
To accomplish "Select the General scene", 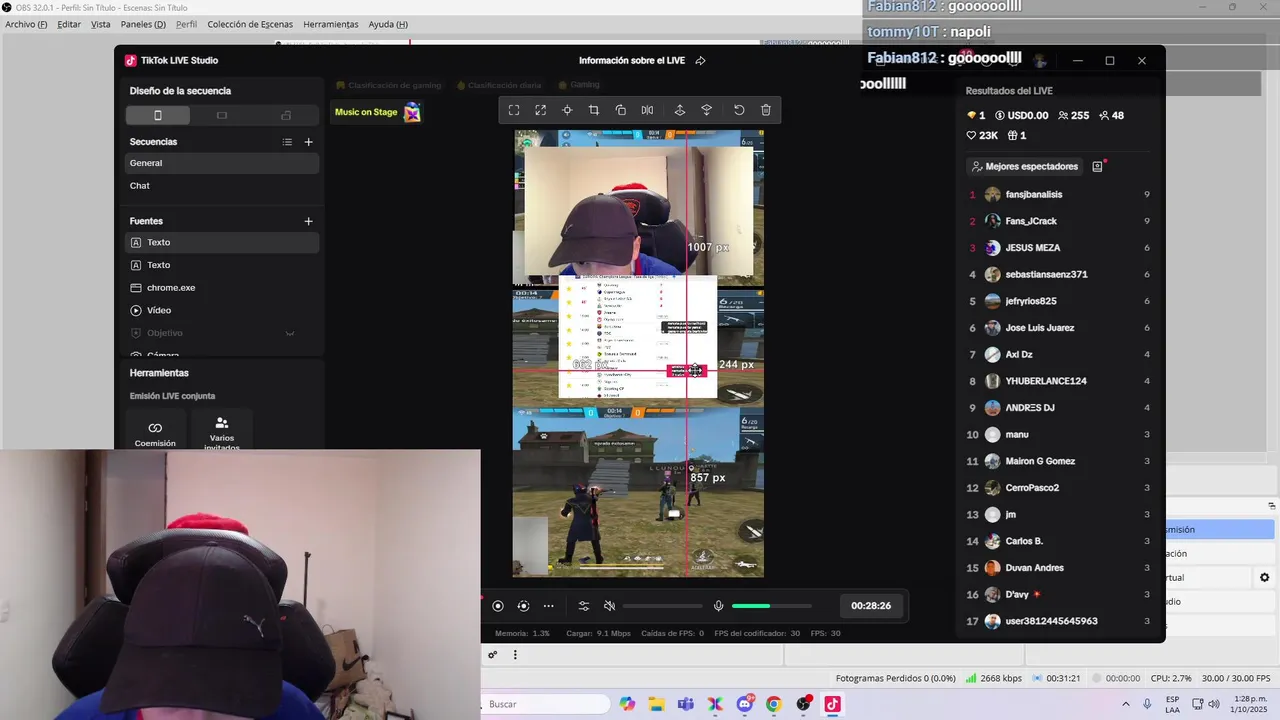I will coord(222,163).
